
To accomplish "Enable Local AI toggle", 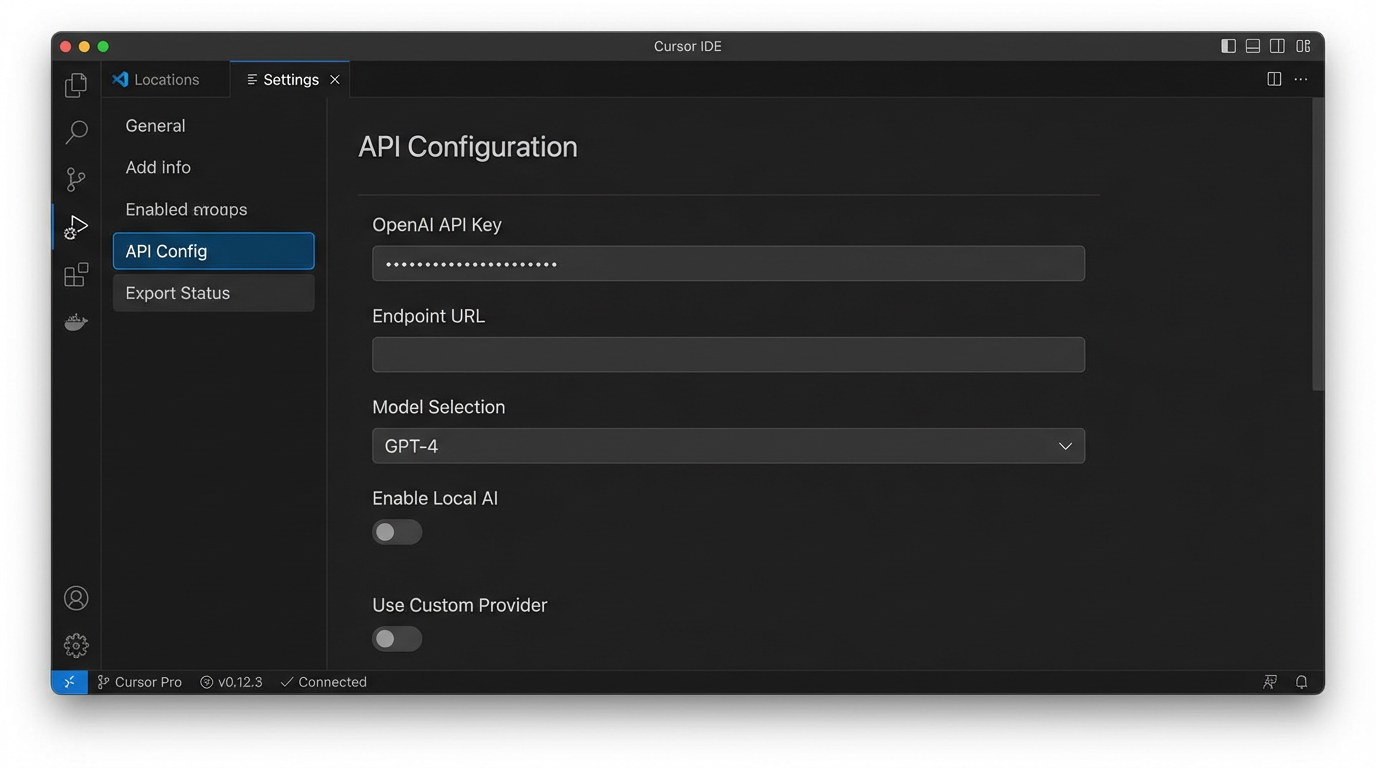I will point(396,531).
